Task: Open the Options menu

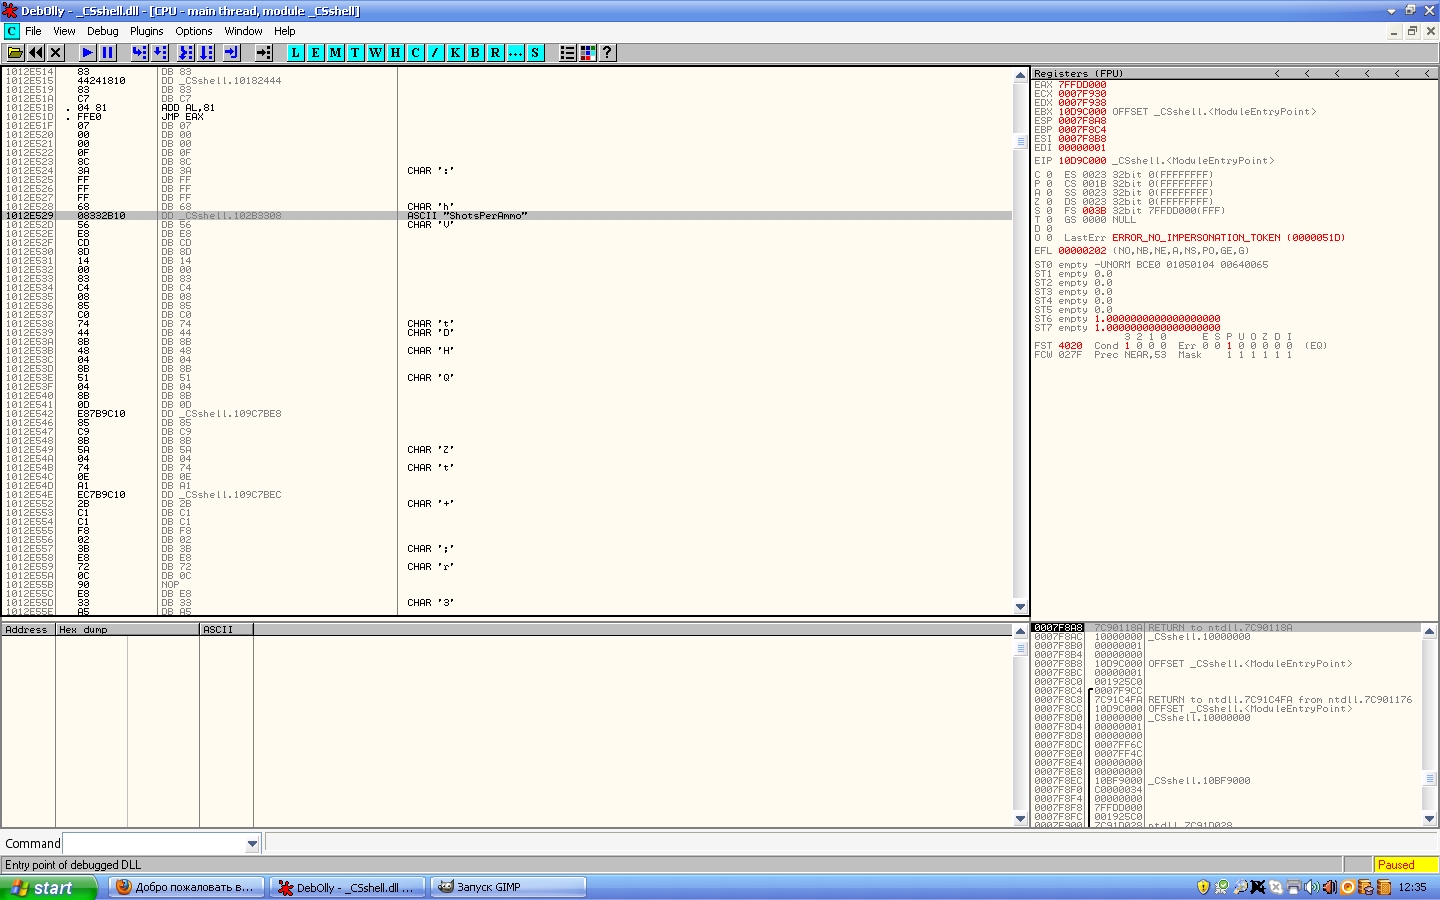Action: 194,31
